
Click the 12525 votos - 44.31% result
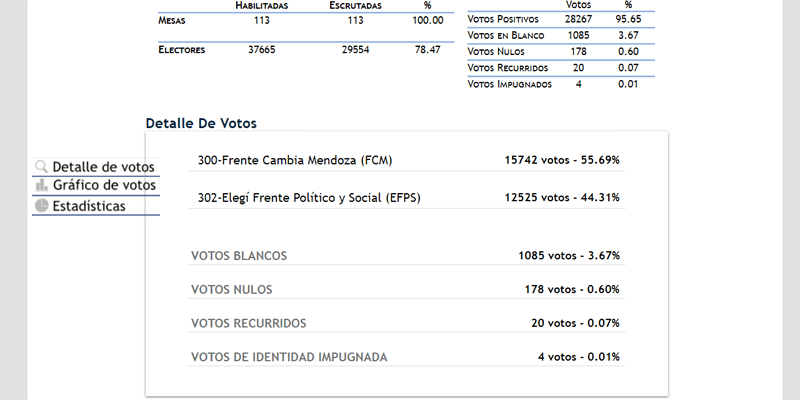[x=562, y=197]
